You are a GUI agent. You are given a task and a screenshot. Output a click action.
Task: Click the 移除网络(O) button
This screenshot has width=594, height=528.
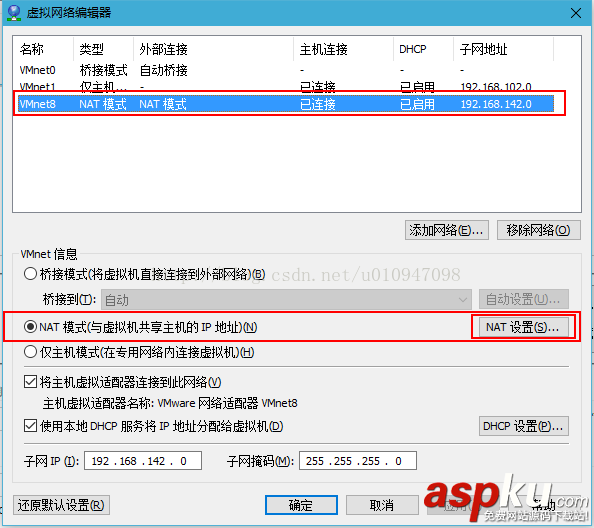(x=538, y=230)
